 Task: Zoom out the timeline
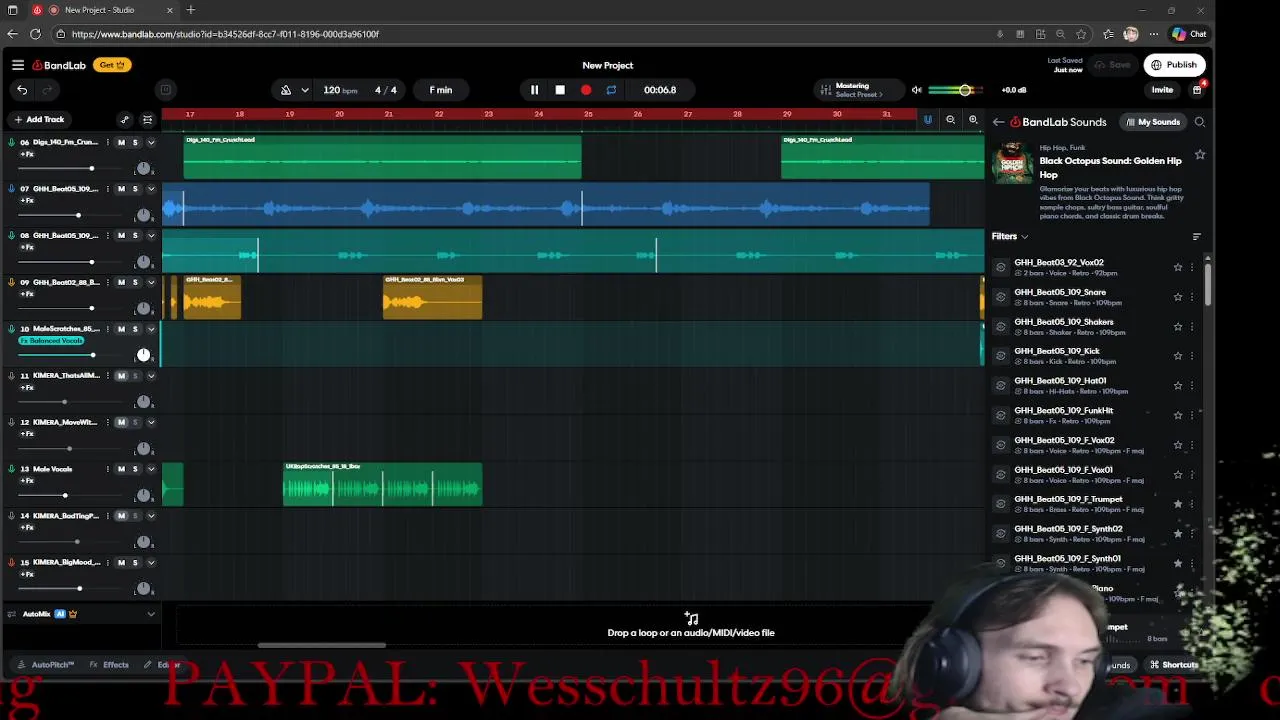click(x=950, y=120)
